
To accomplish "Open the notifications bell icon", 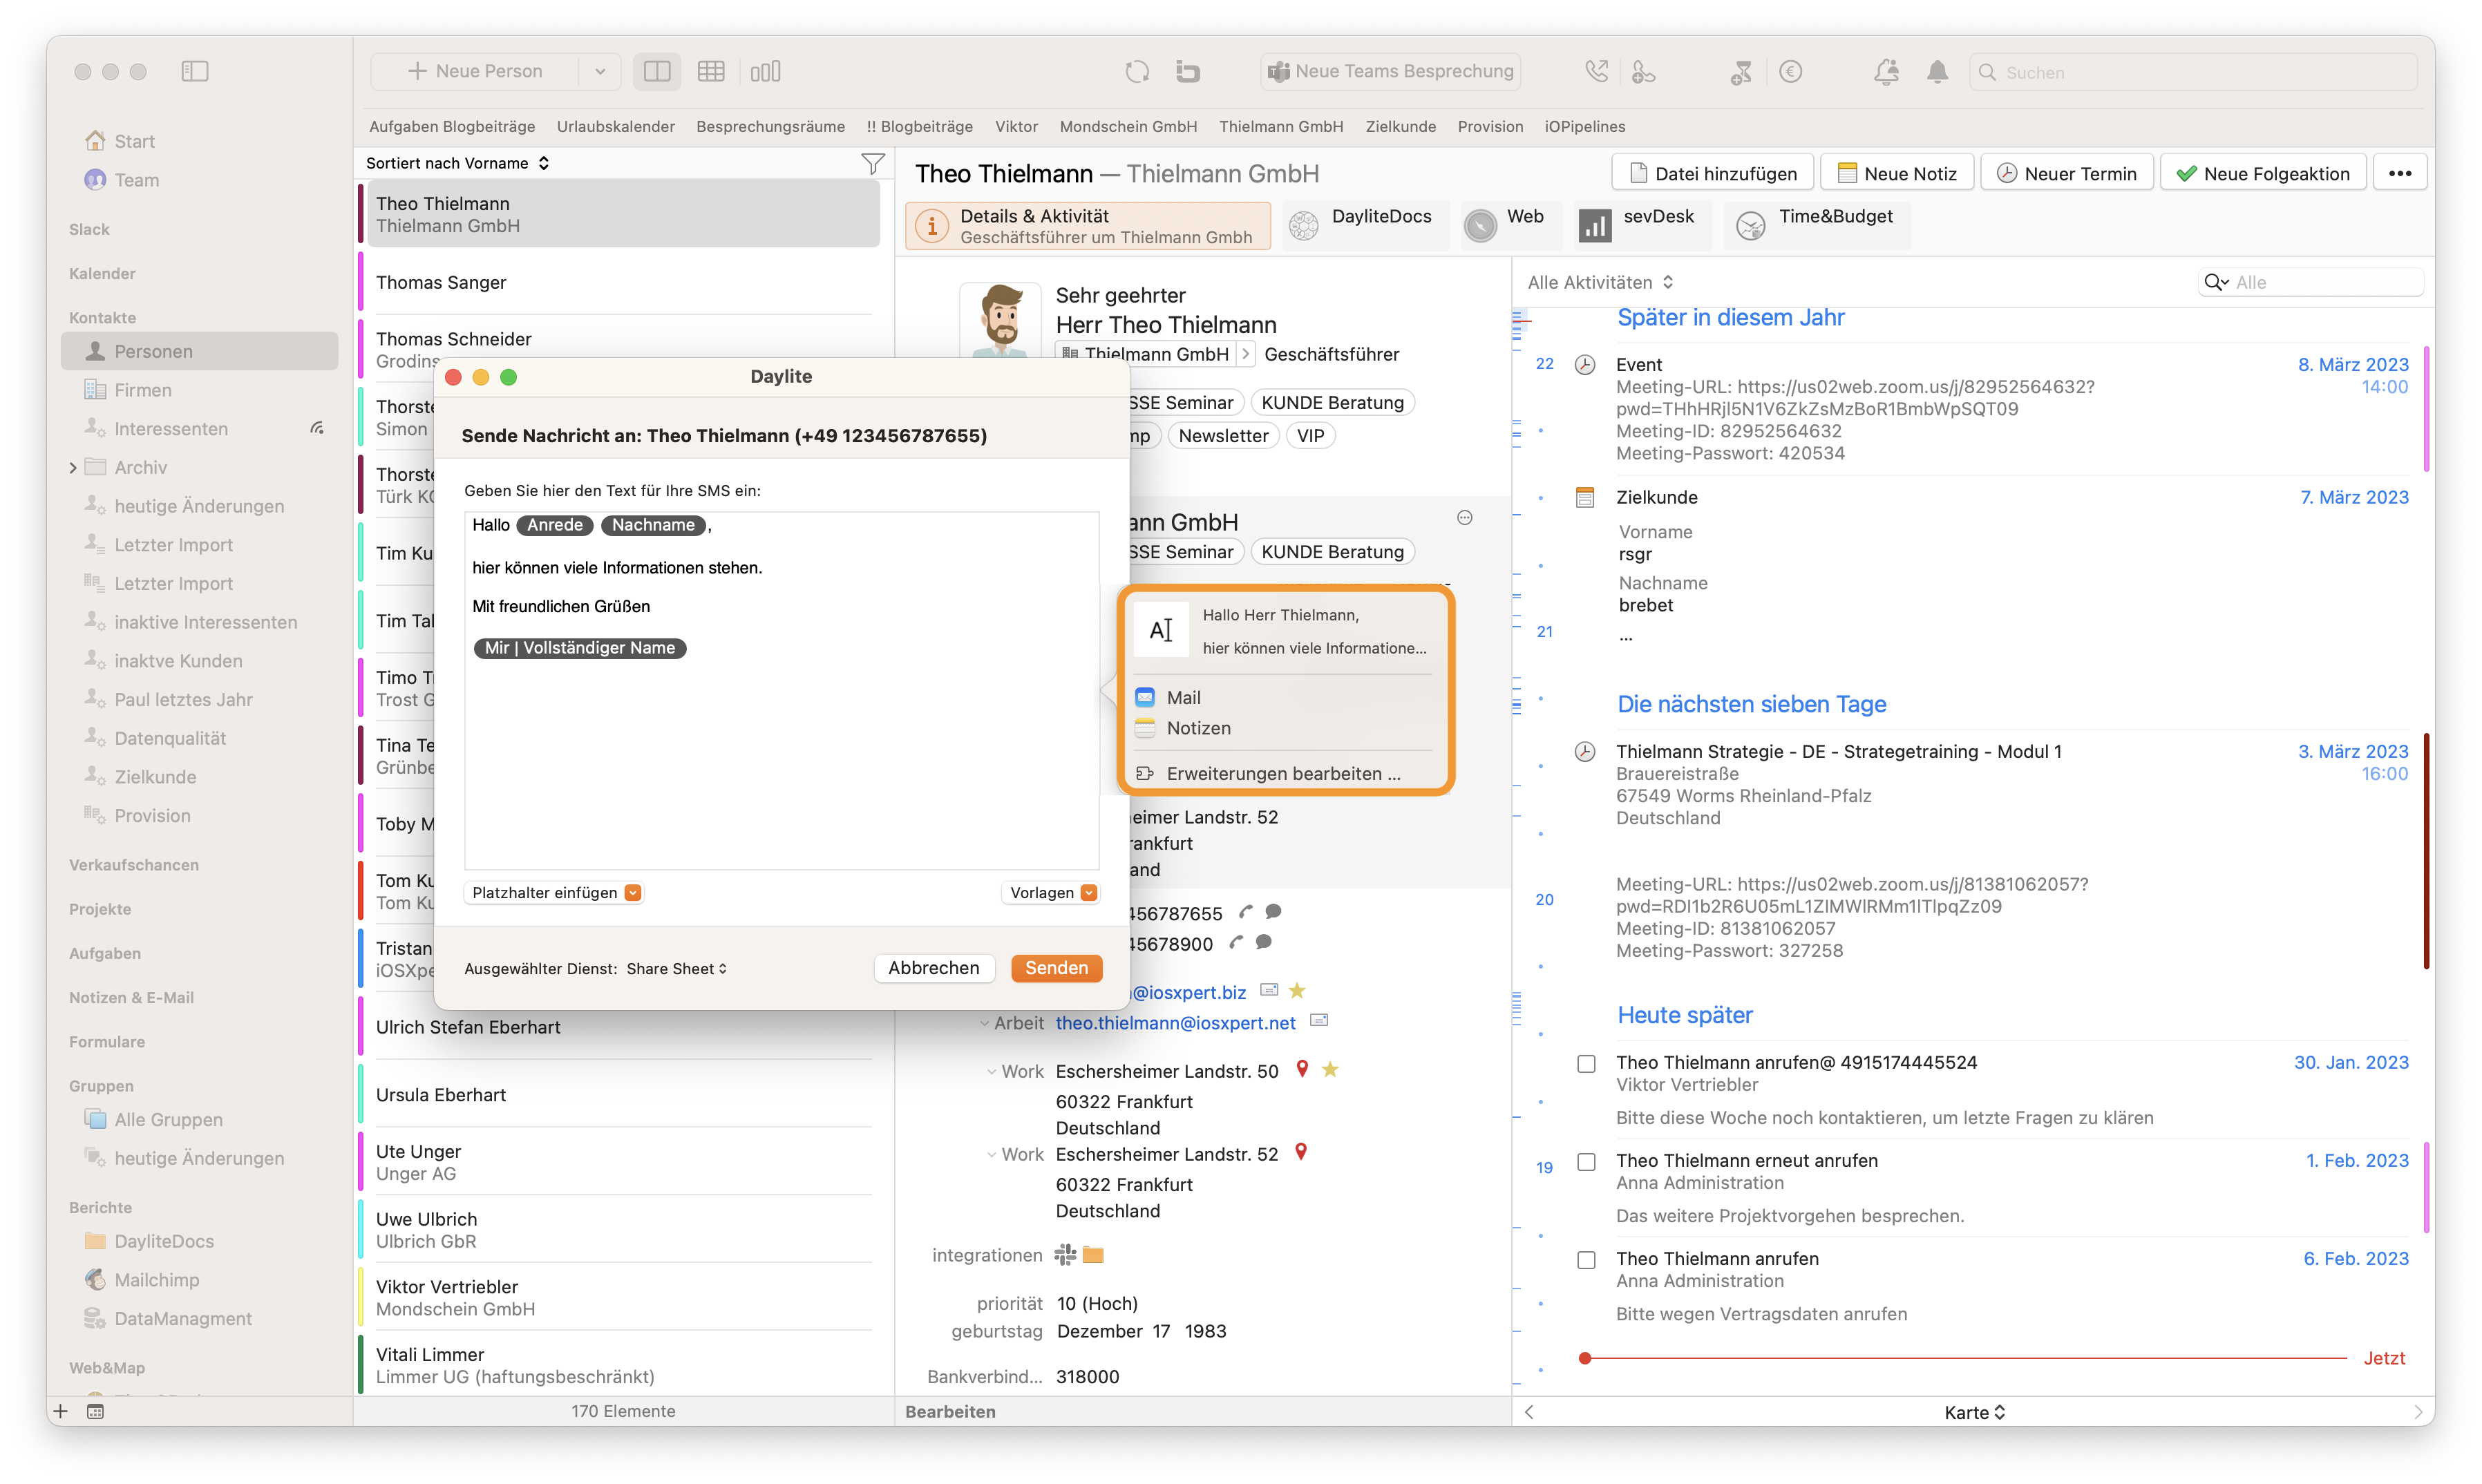I will [x=1937, y=71].
